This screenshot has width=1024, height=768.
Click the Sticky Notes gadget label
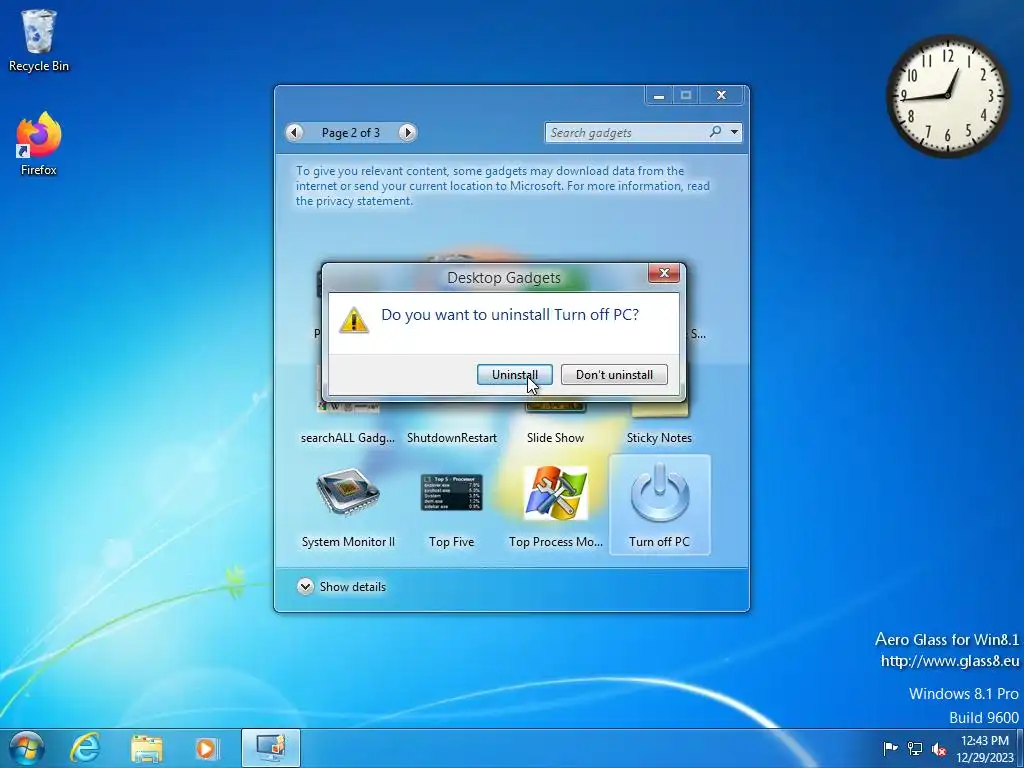click(659, 438)
